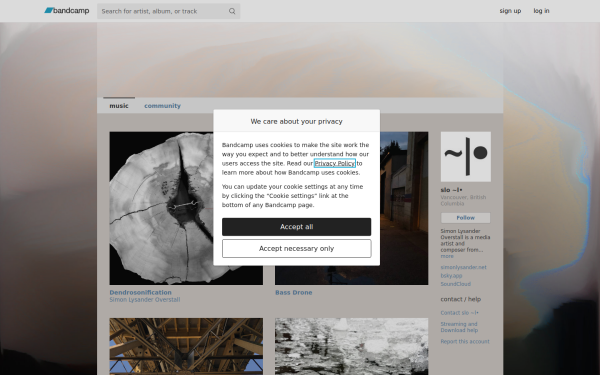Click the Bandcamp logo
Viewport: 600px width, 375px height.
click(x=67, y=11)
